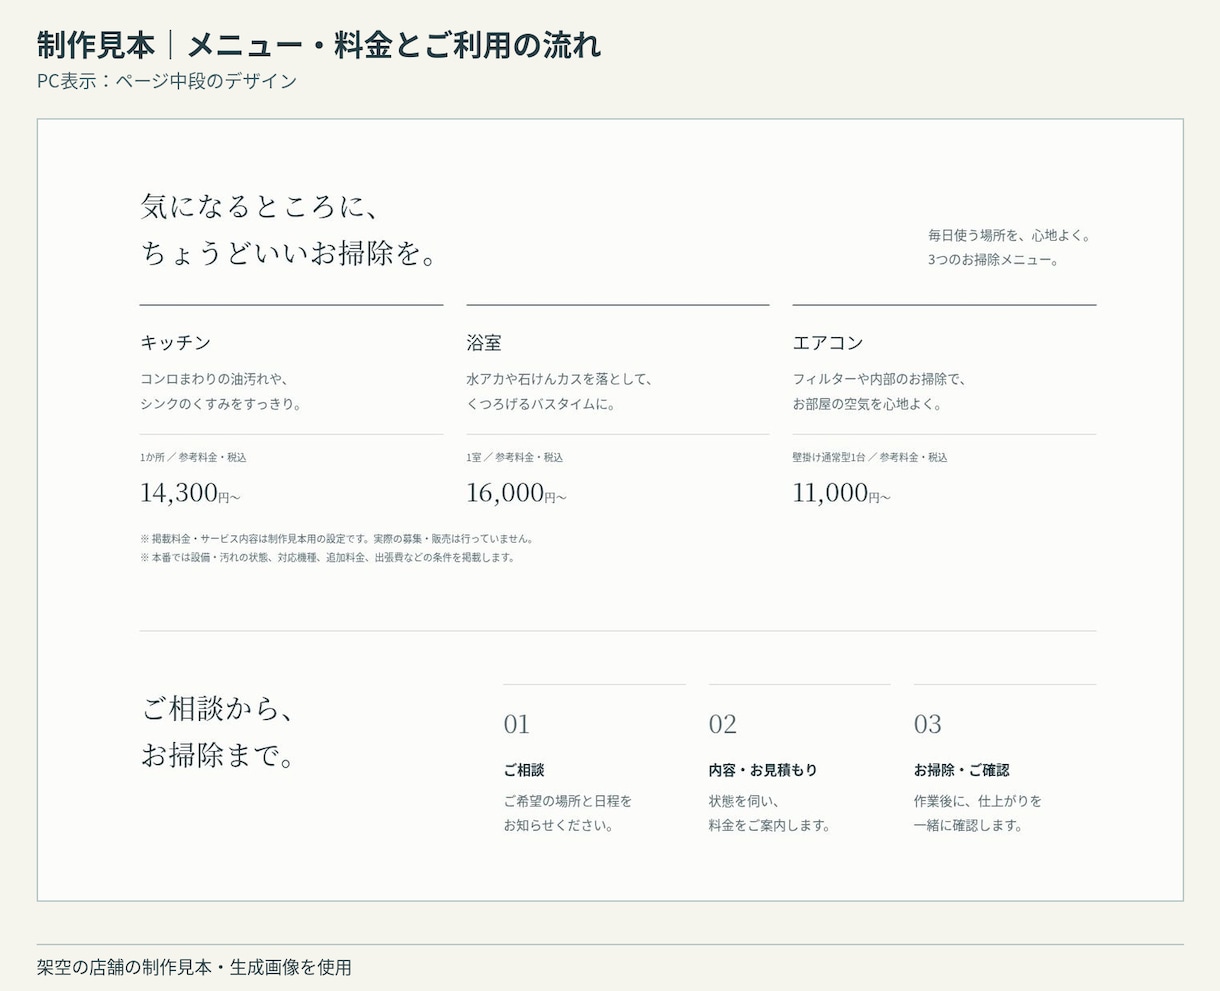Click headline 気になるところに、
Viewport: 1220px width, 991px height.
point(260,206)
